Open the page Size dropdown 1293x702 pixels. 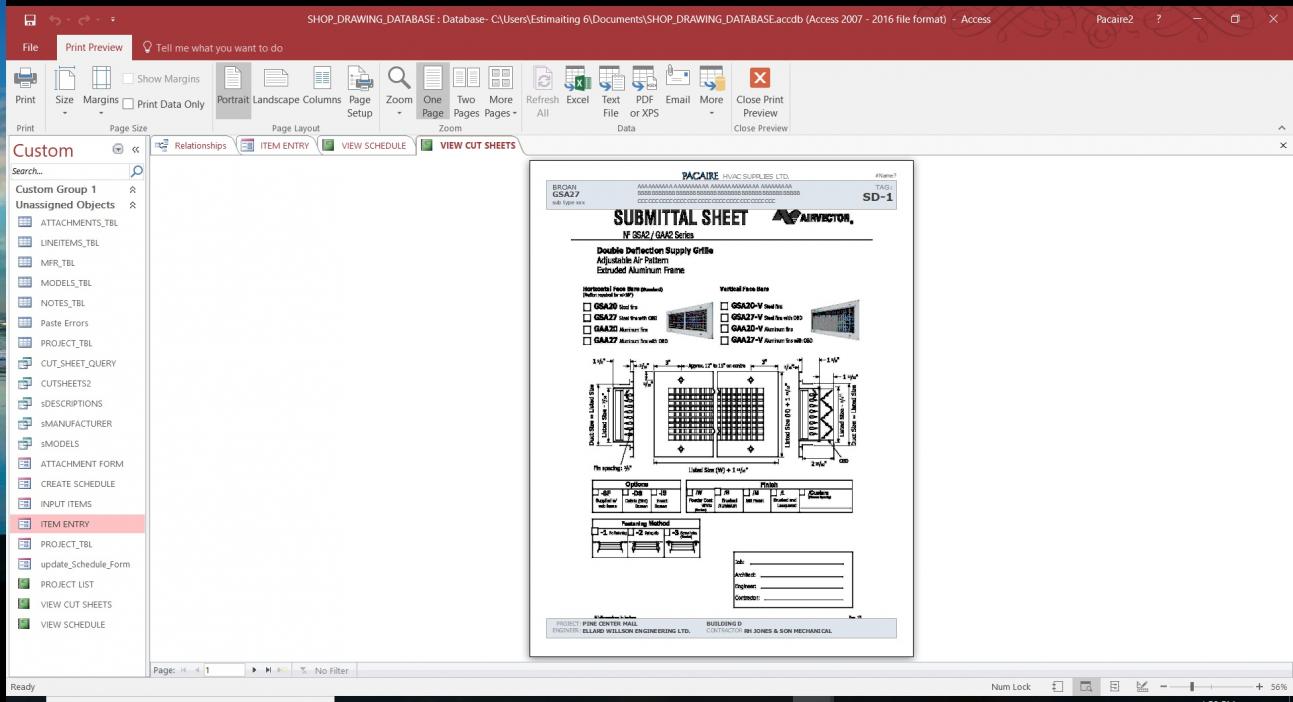point(64,91)
